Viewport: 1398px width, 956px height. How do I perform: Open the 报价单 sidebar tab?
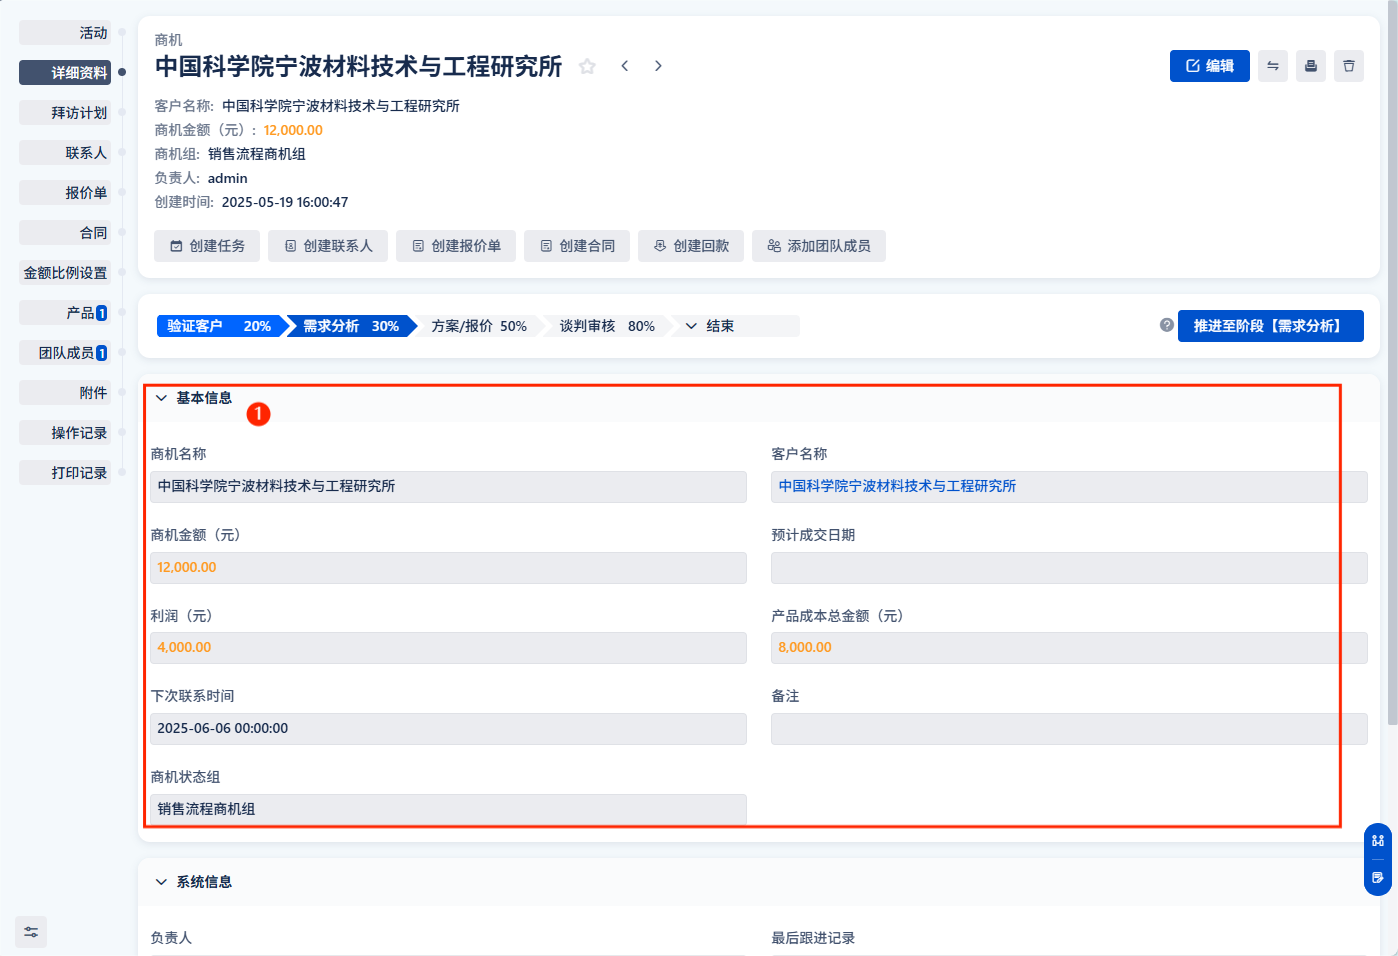click(65, 193)
